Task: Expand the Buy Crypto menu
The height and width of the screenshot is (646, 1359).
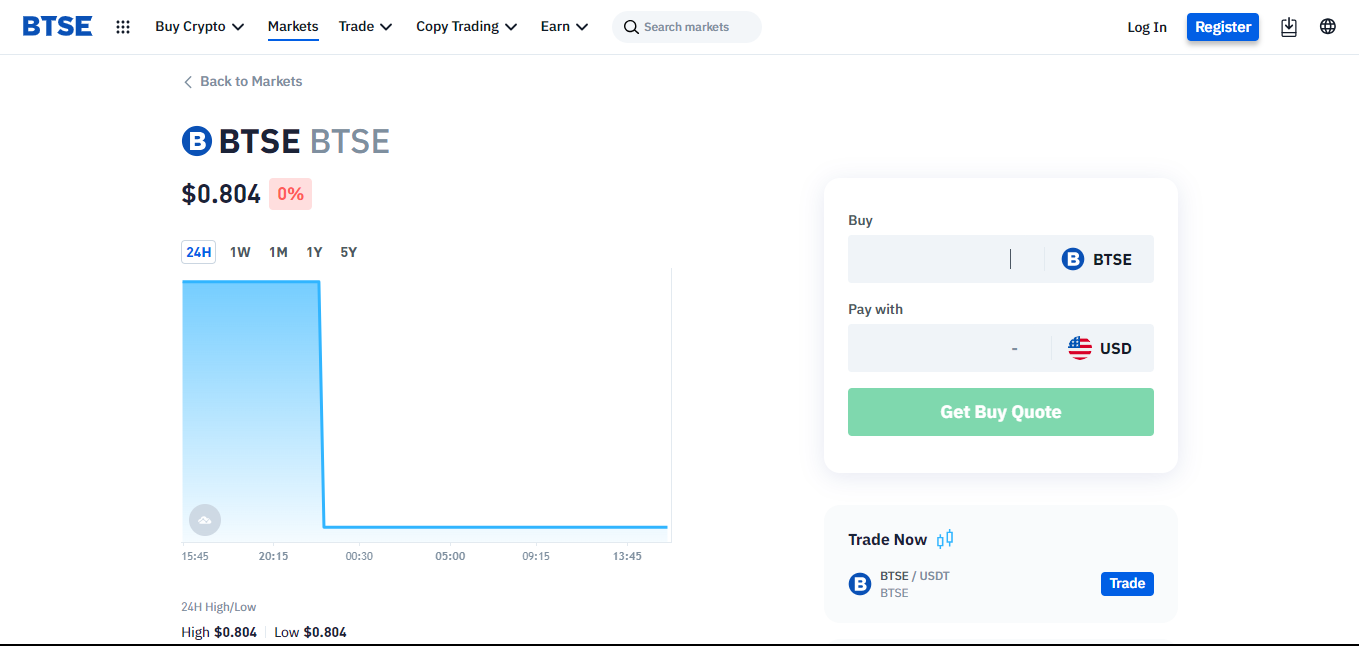Action: (200, 27)
